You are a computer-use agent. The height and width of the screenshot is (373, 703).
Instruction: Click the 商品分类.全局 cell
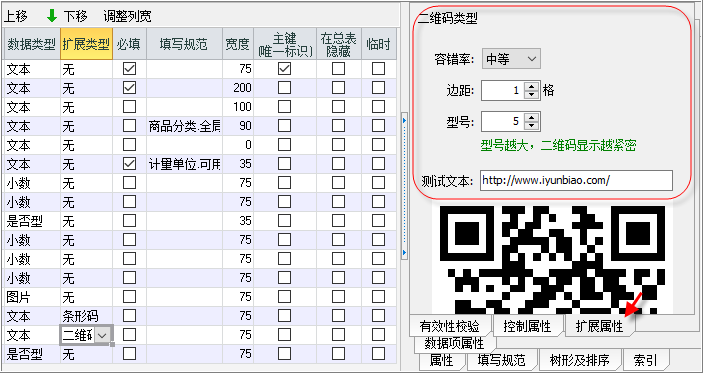point(184,126)
